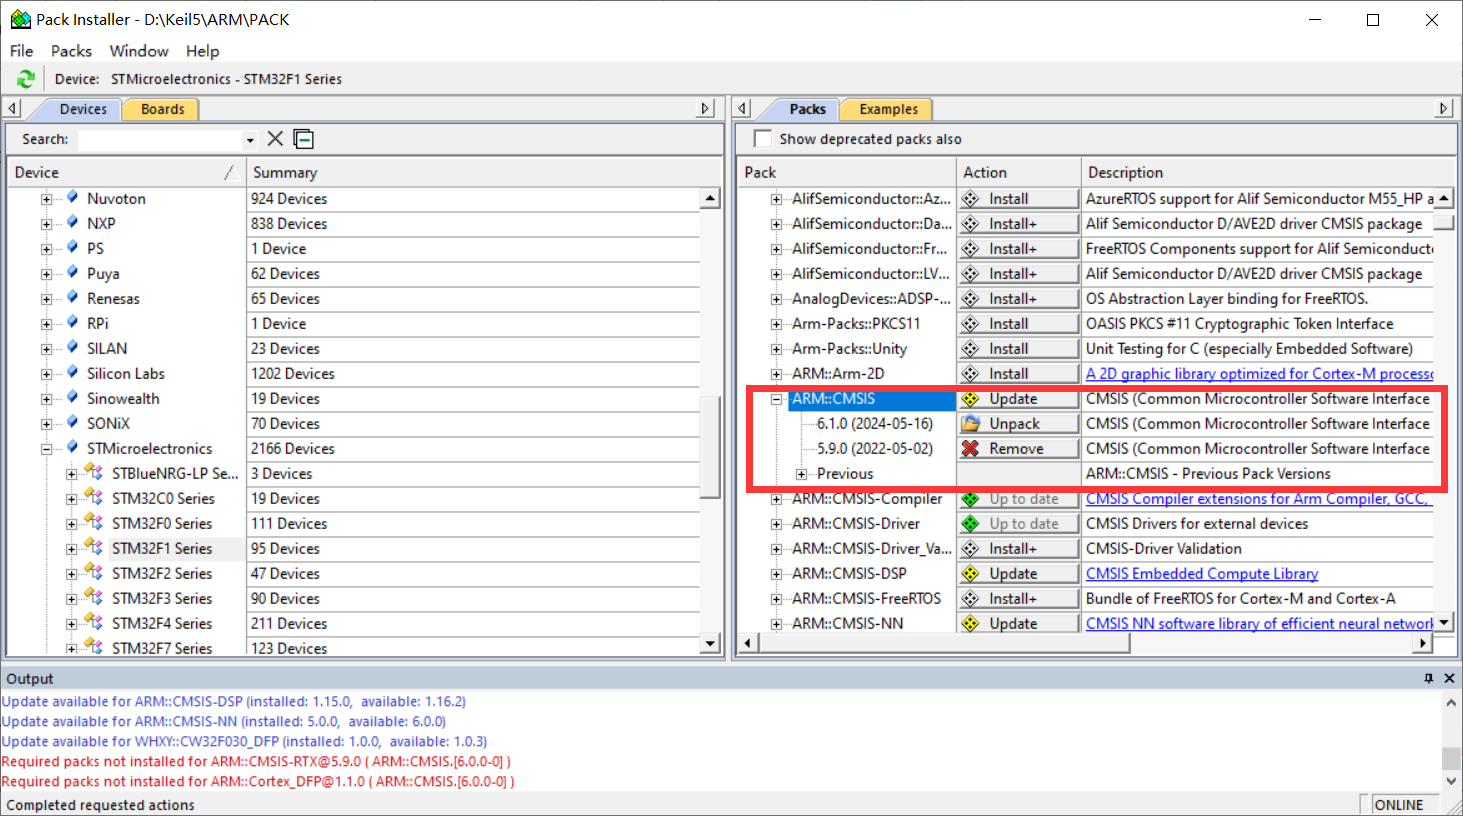Click the Action column header

(1018, 172)
